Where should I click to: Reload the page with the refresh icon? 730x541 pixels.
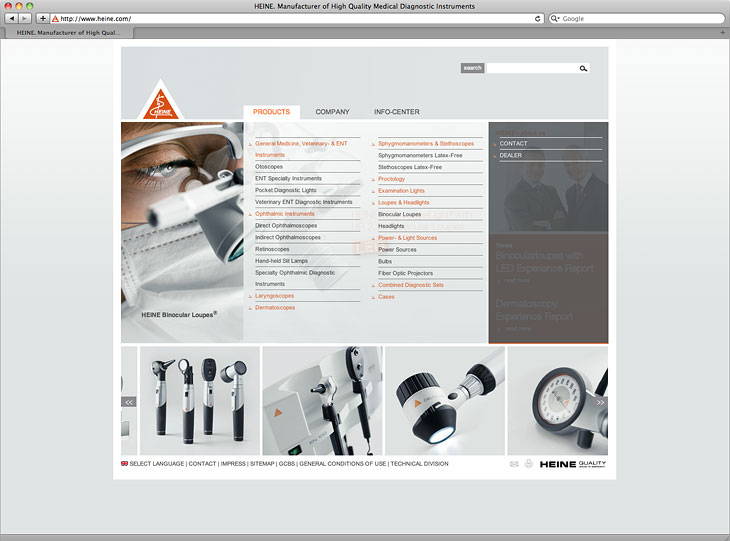click(x=538, y=19)
